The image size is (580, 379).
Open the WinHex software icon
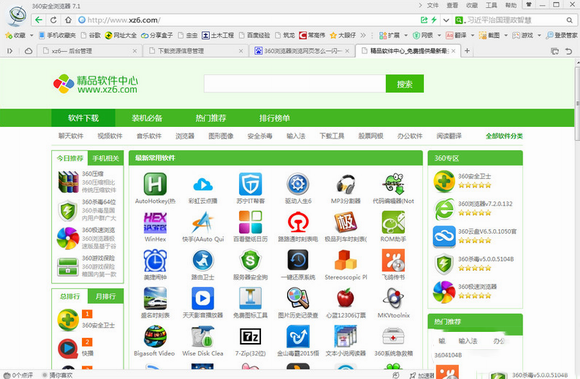(x=155, y=222)
